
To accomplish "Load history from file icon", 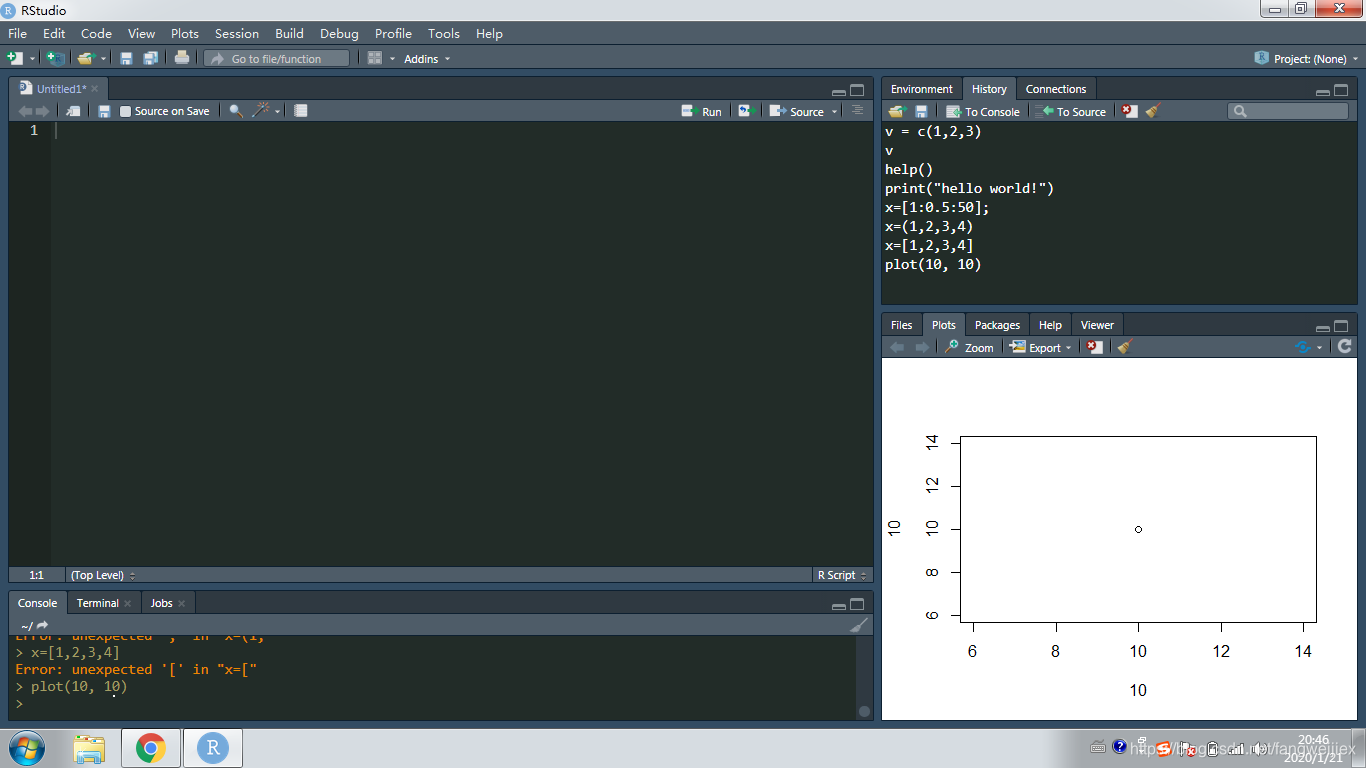I will click(897, 111).
